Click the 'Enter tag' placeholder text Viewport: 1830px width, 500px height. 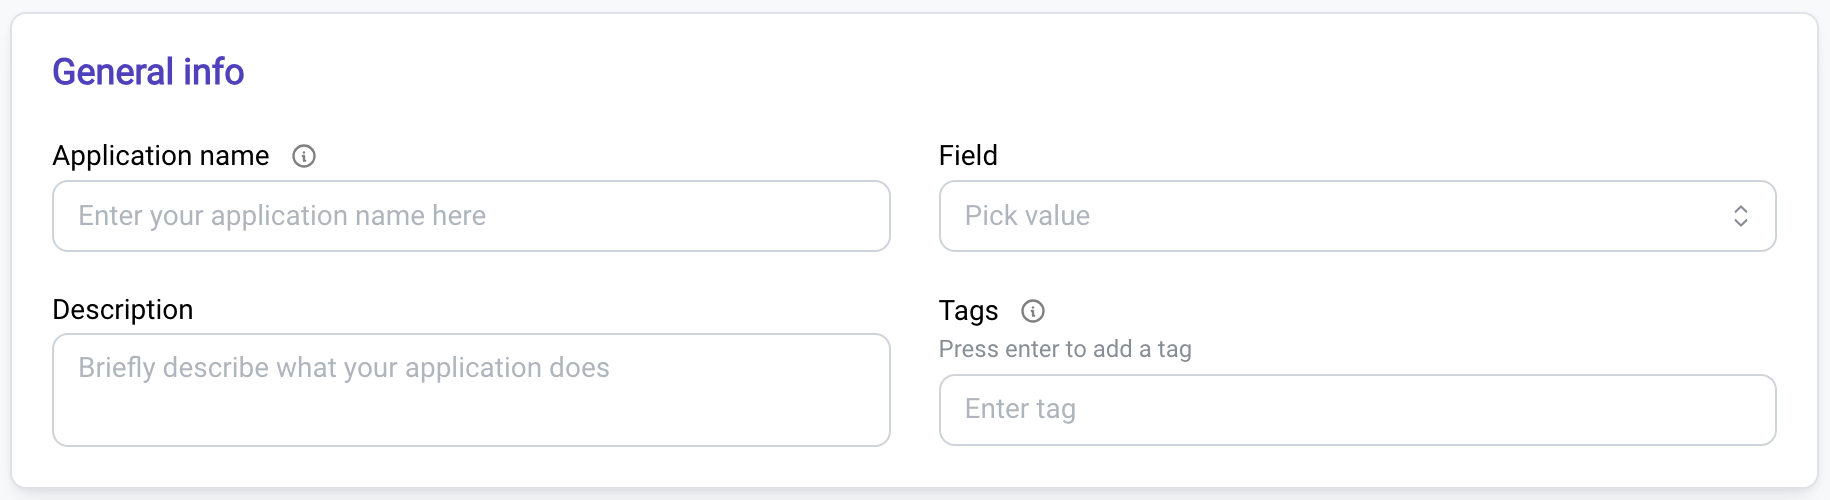coord(1020,409)
